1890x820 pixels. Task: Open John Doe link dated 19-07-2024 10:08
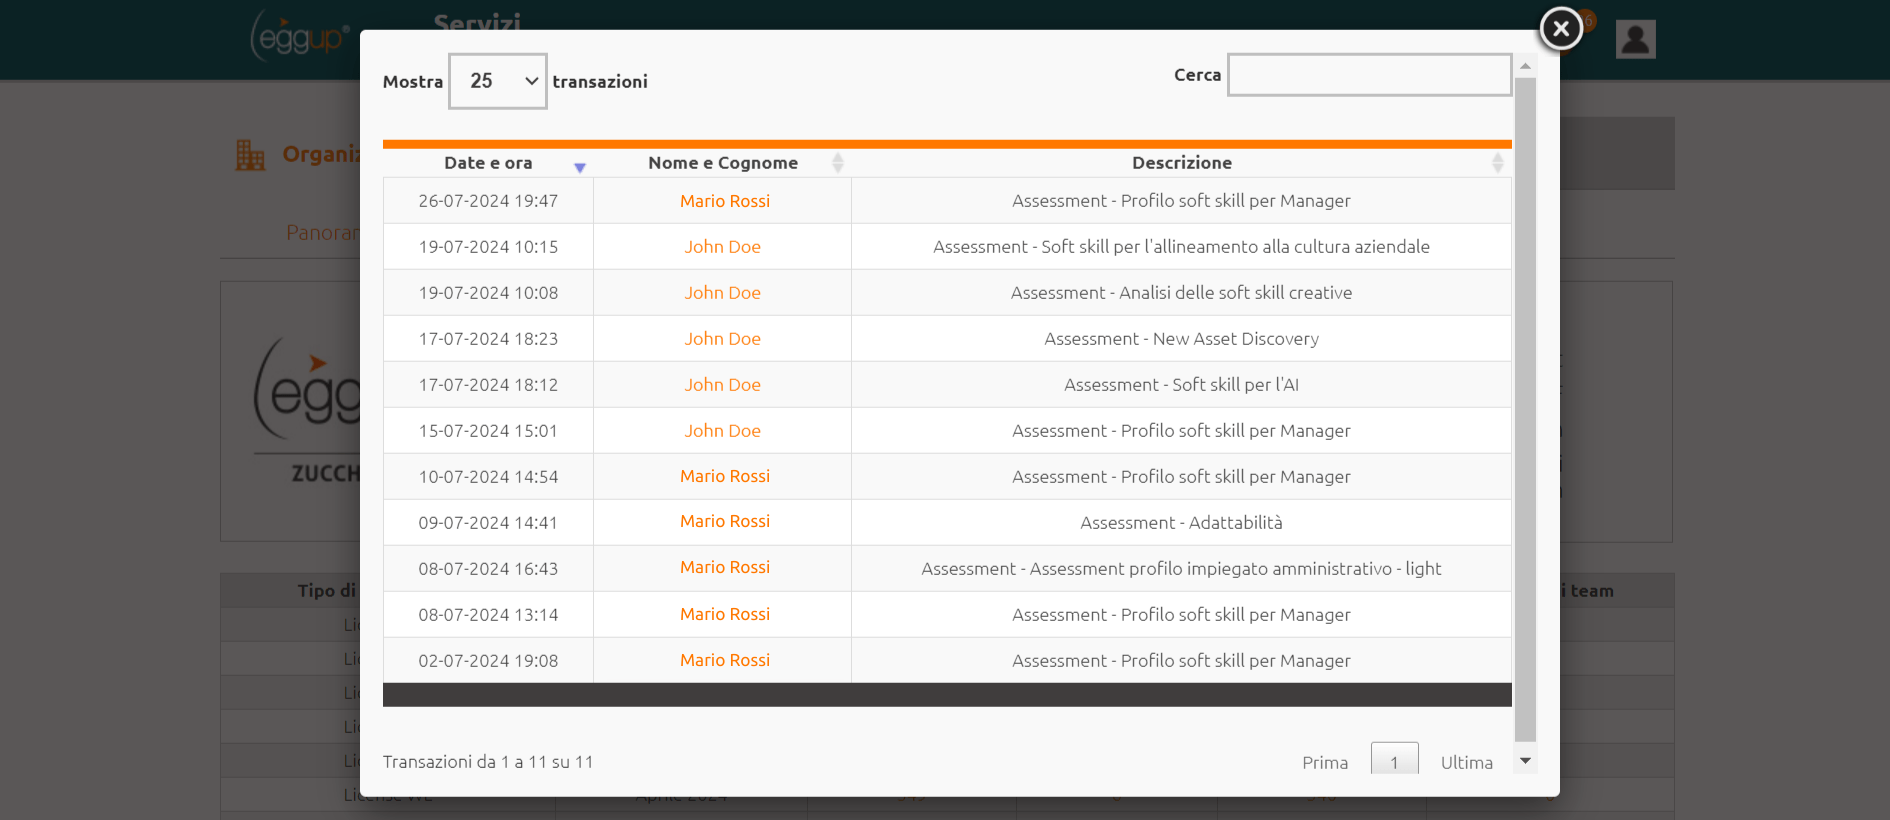tap(722, 293)
